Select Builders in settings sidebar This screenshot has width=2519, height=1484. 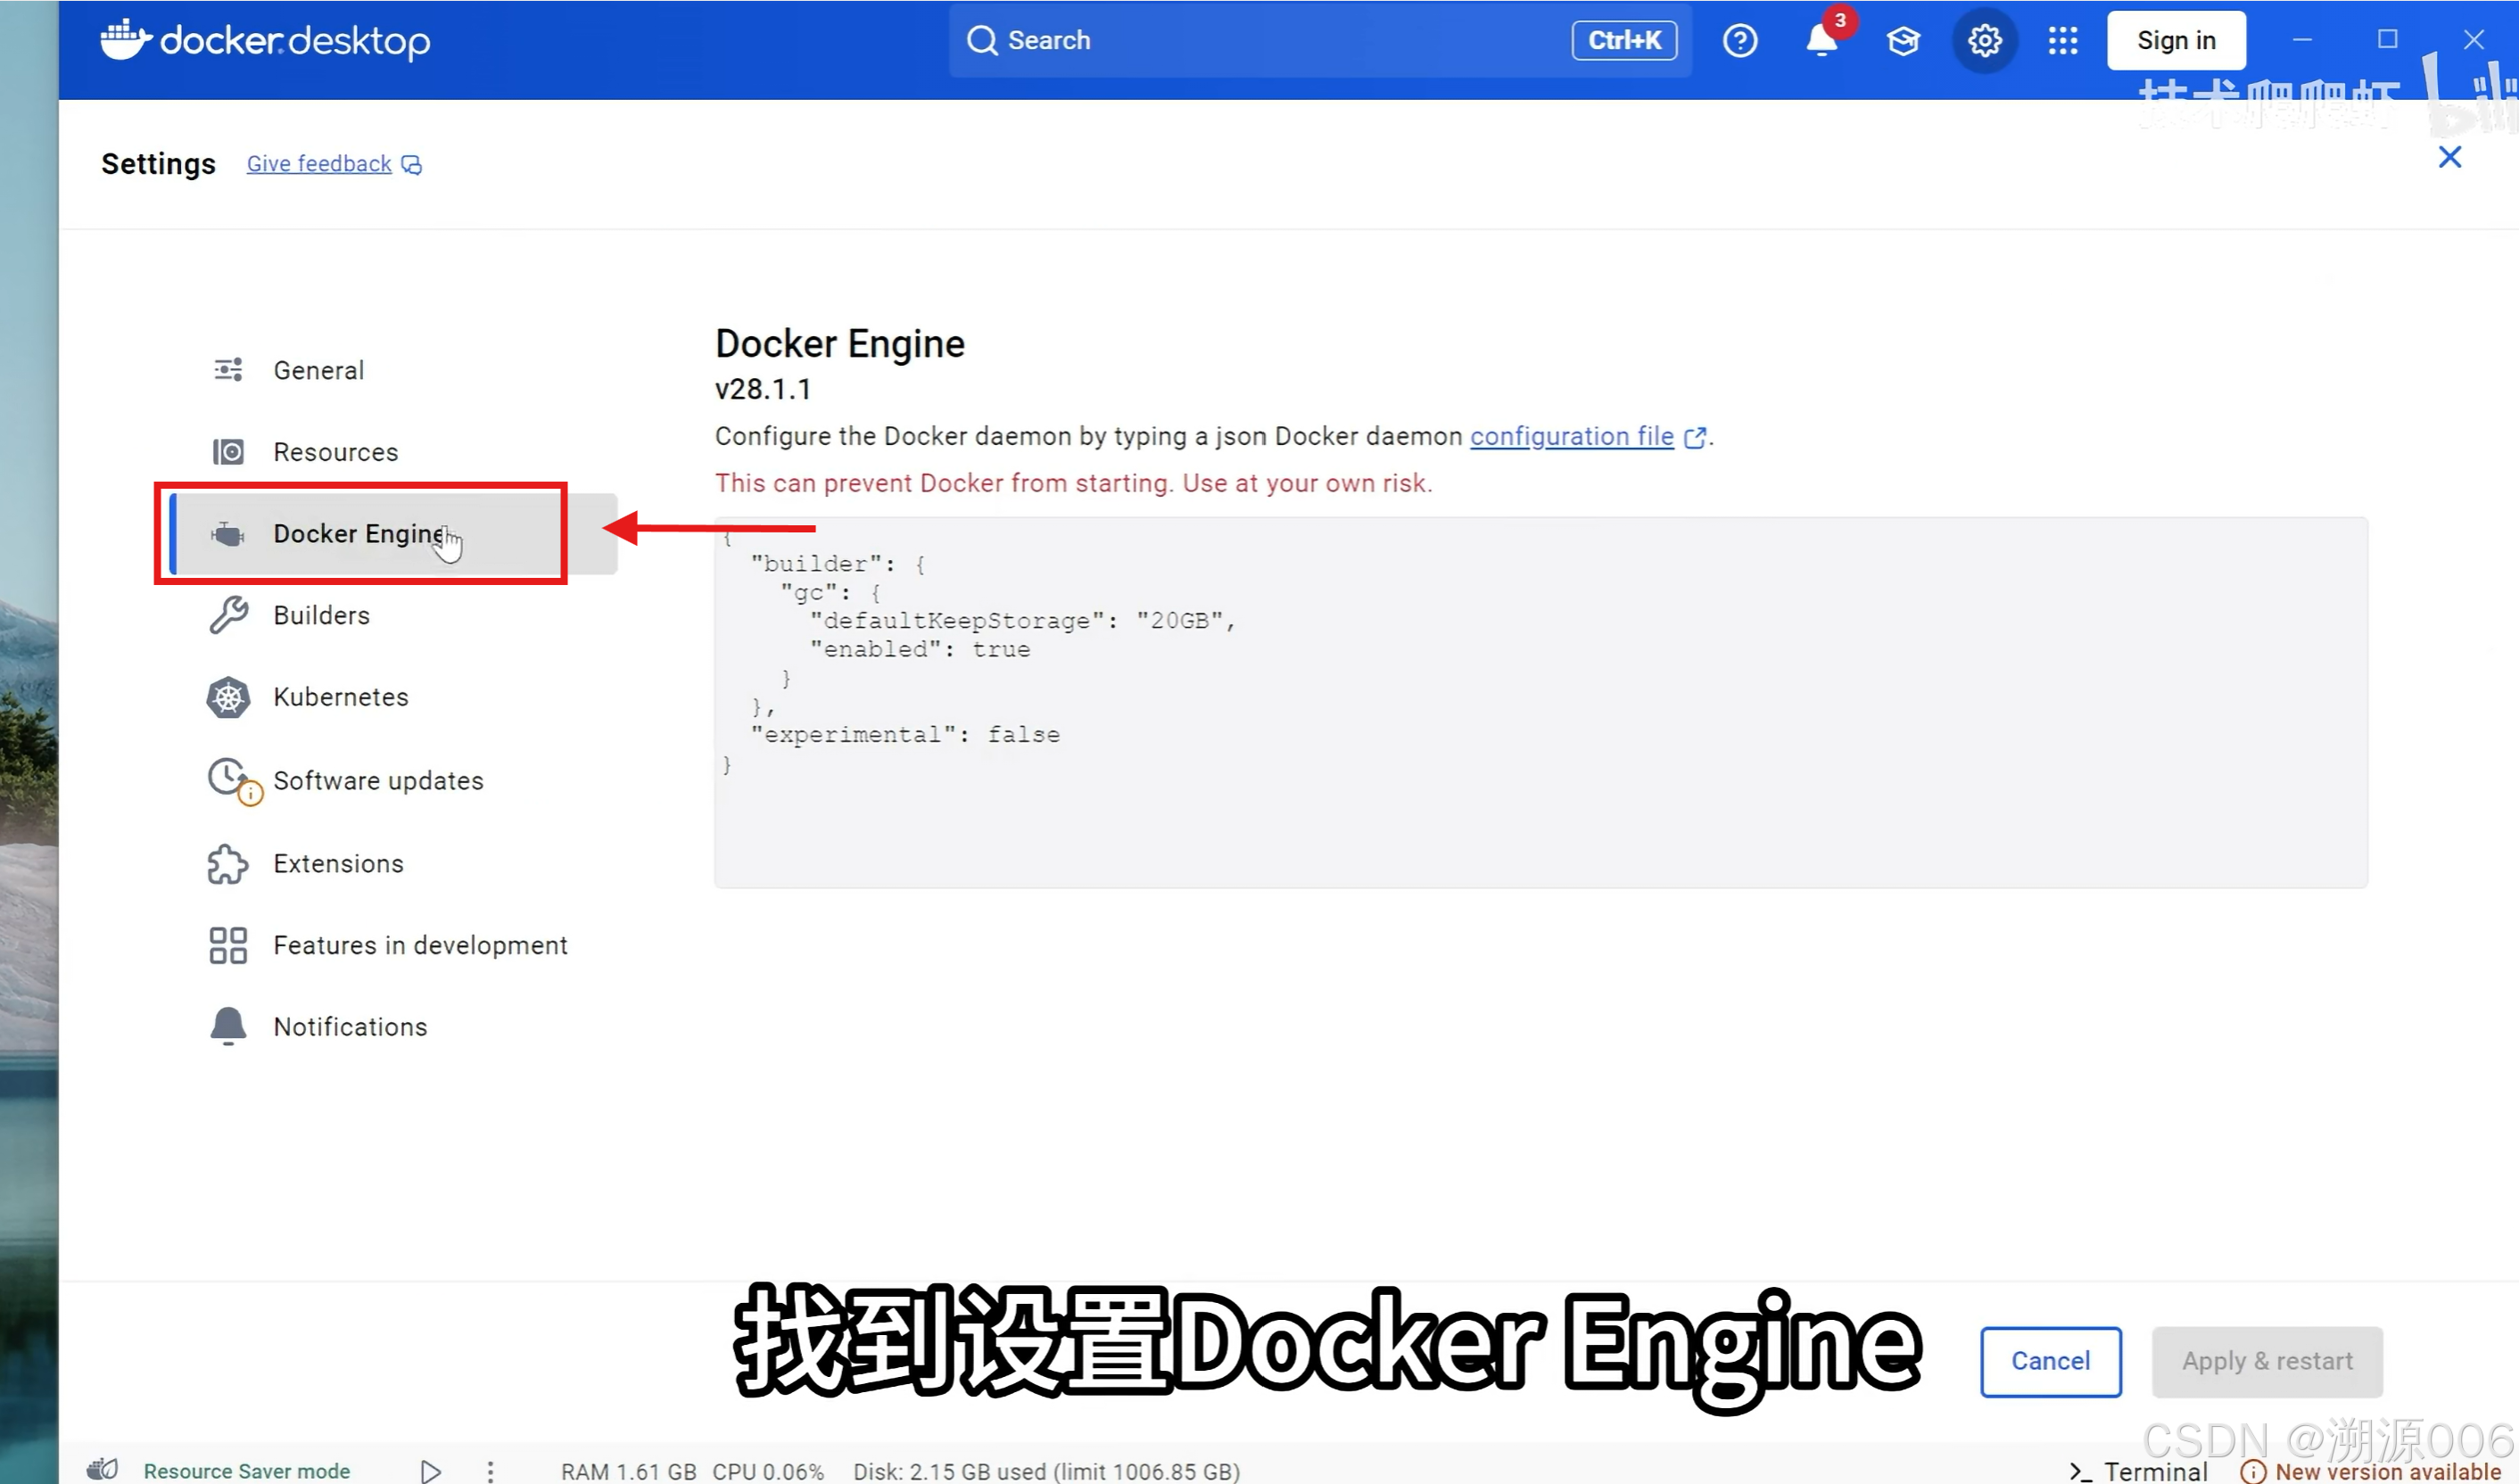point(394,616)
